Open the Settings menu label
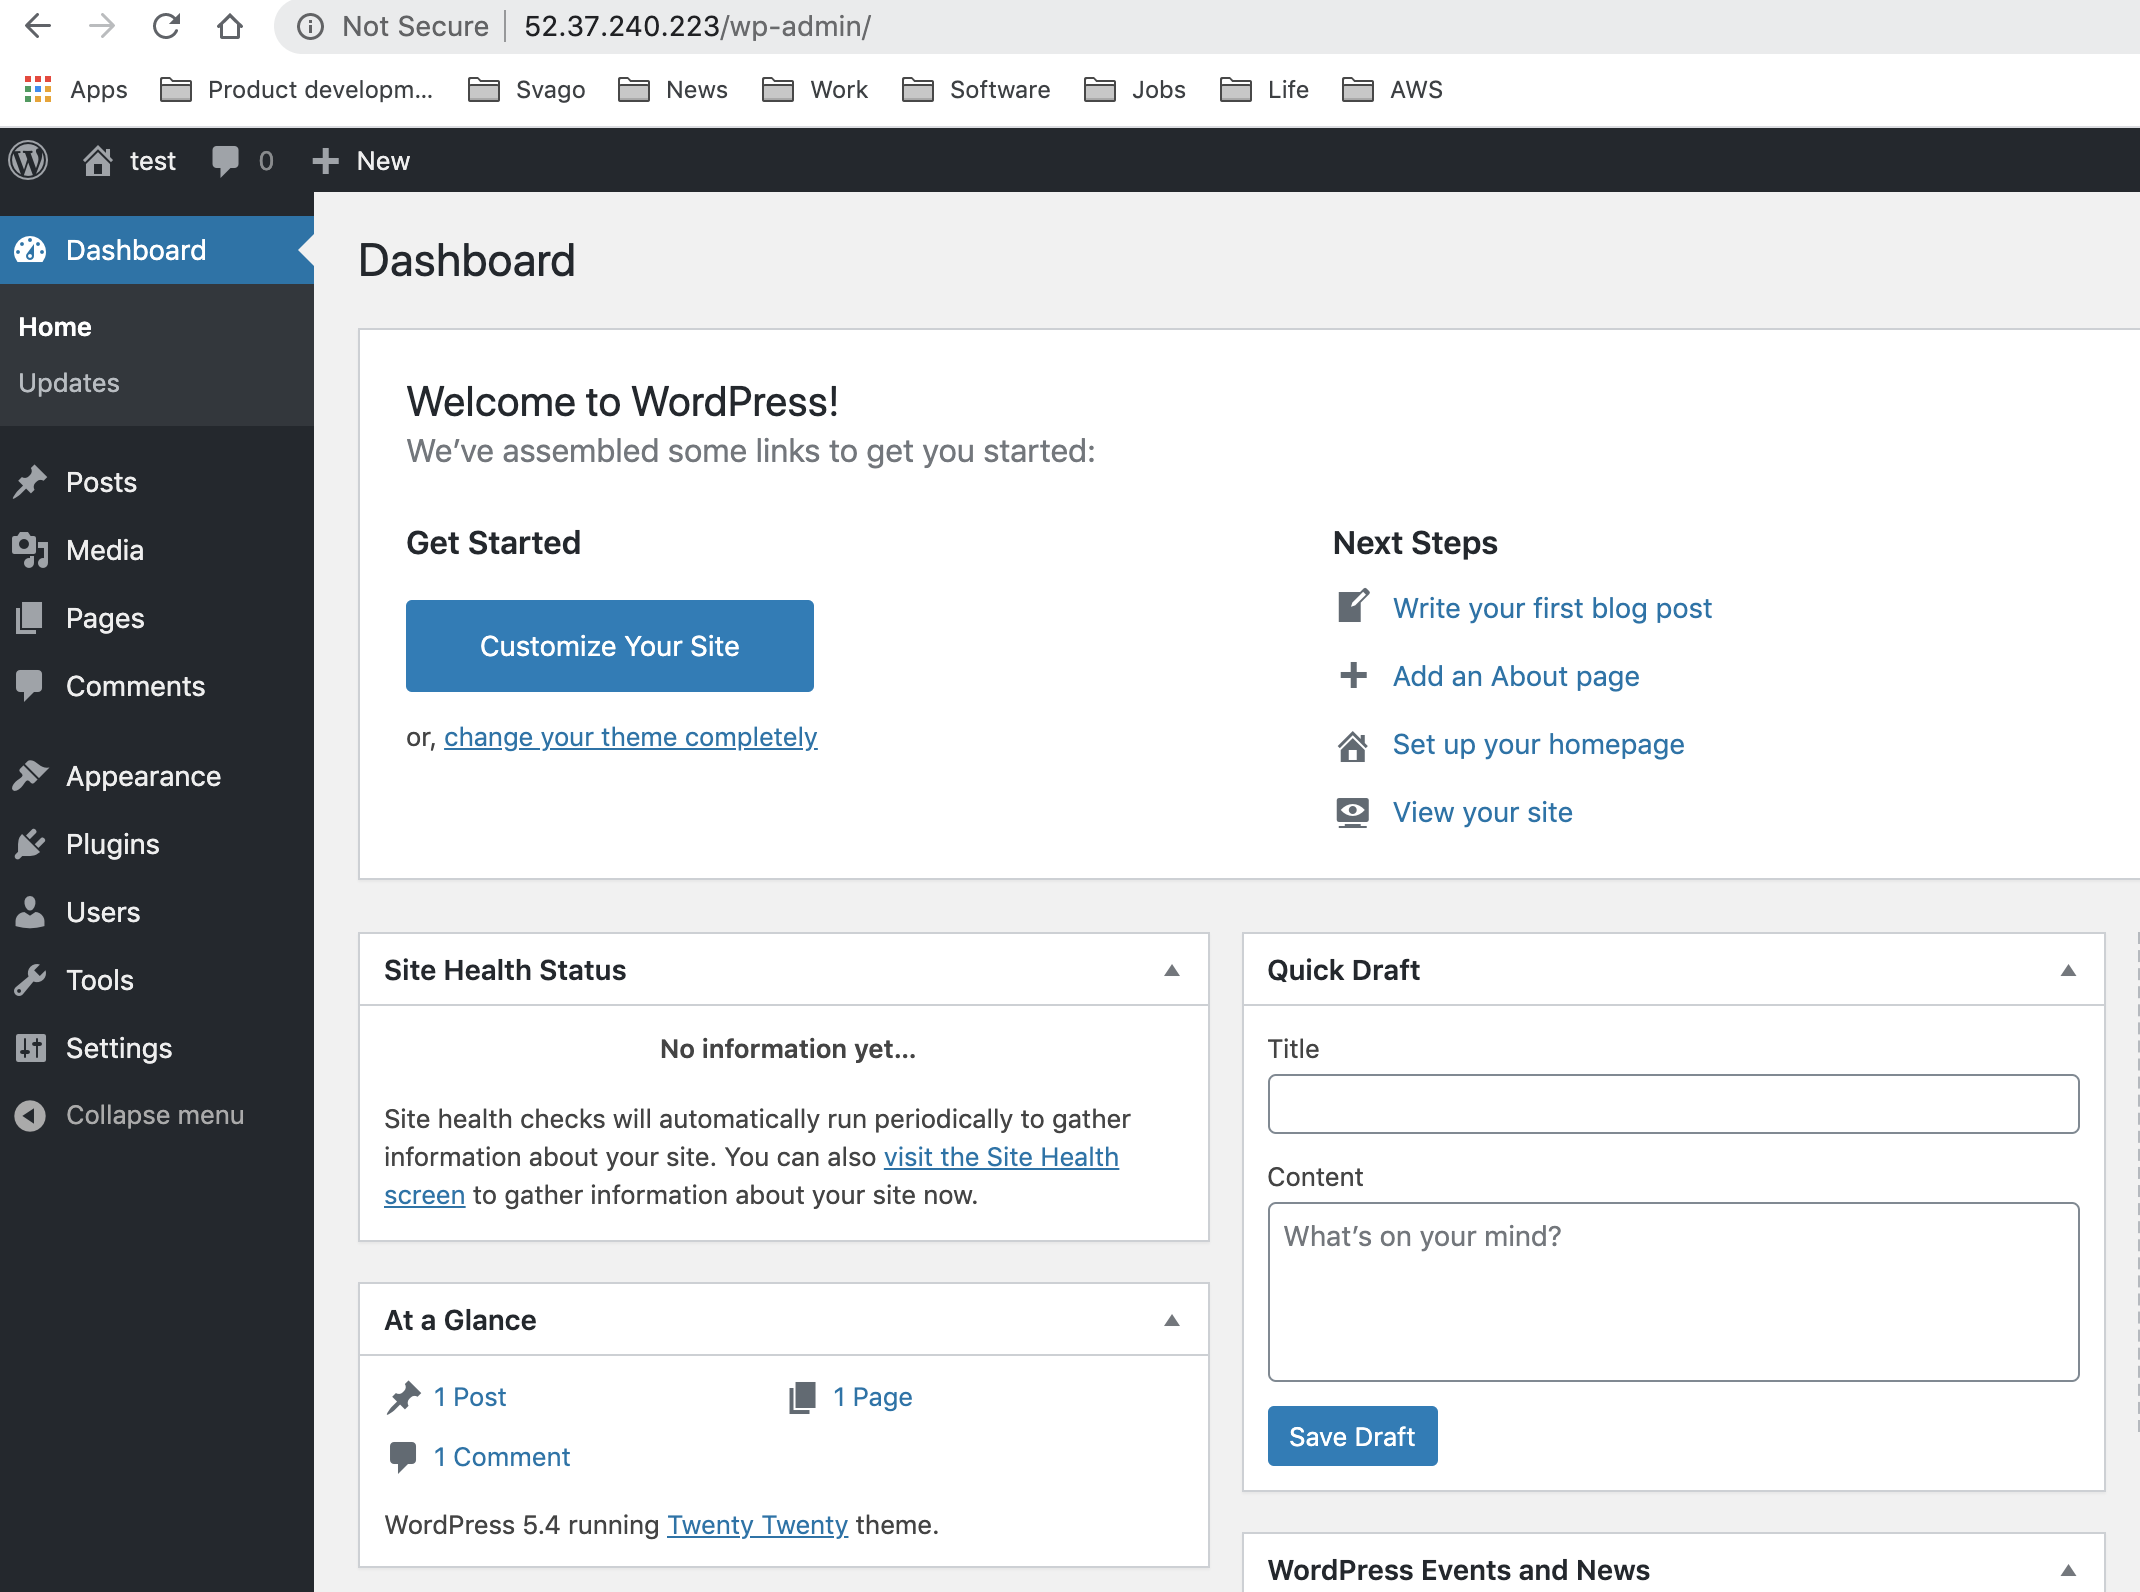Image resolution: width=2140 pixels, height=1592 pixels. [x=119, y=1048]
